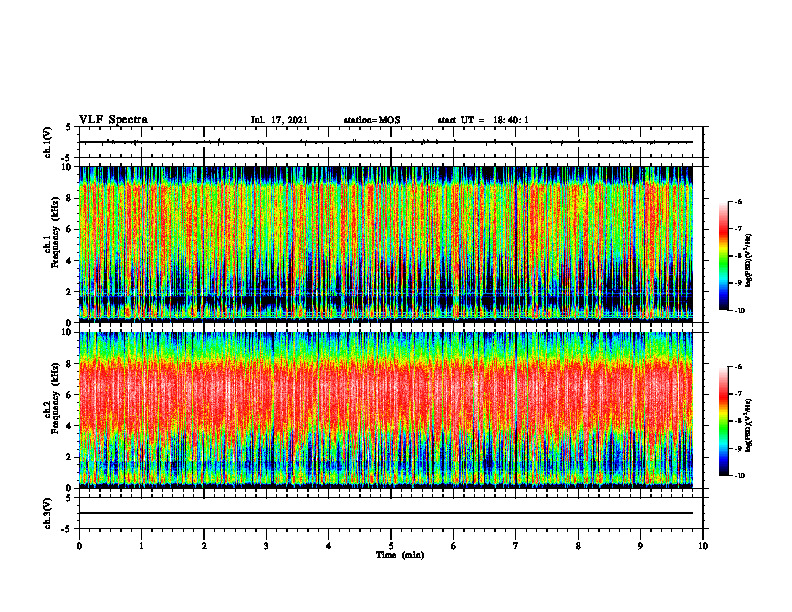Click time axis tick label "0"

[x=79, y=546]
